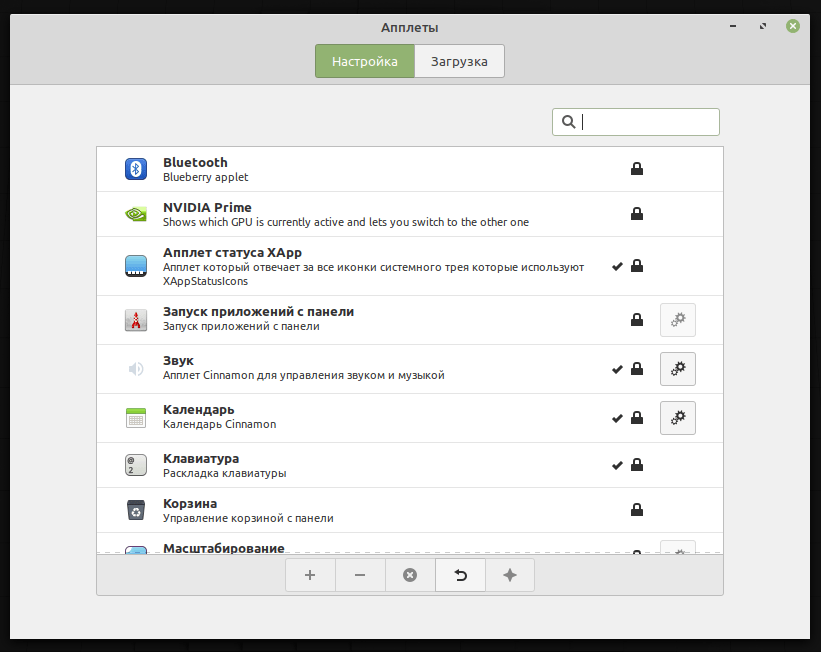Click 'Календарь Cinnamon' description text
The height and width of the screenshot is (652, 821).
tap(219, 424)
